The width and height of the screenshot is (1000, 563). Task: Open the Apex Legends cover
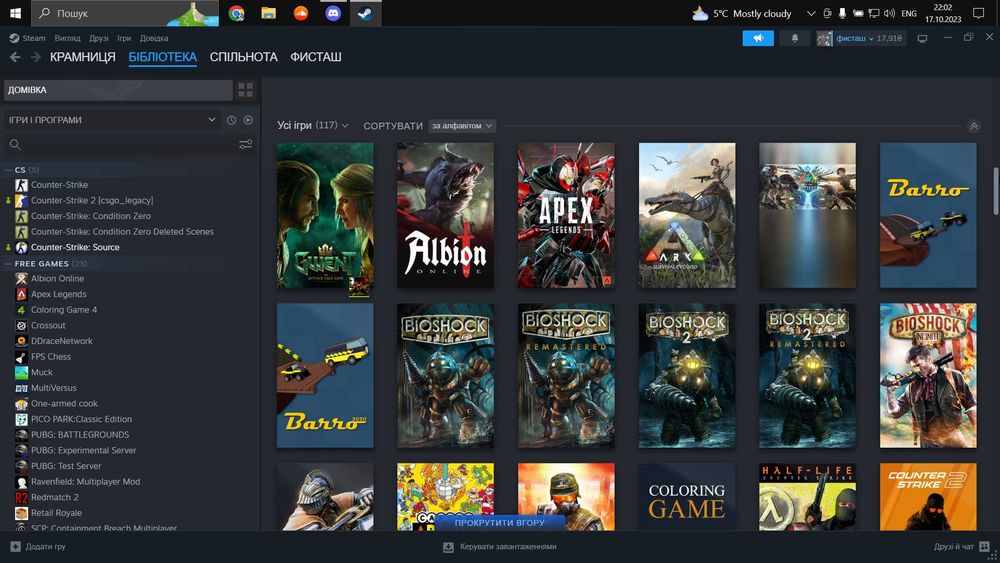566,216
